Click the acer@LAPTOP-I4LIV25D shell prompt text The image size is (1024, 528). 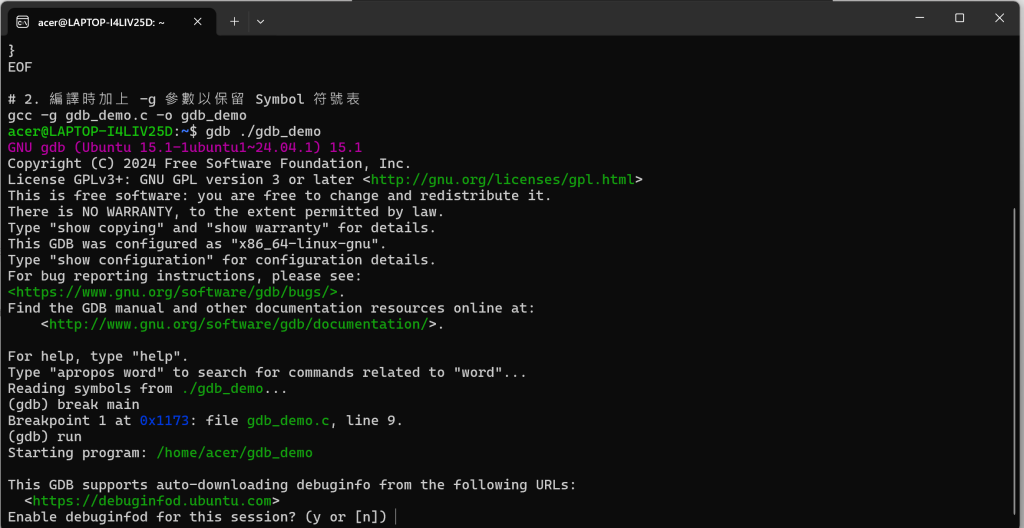pyautogui.click(x=90, y=131)
